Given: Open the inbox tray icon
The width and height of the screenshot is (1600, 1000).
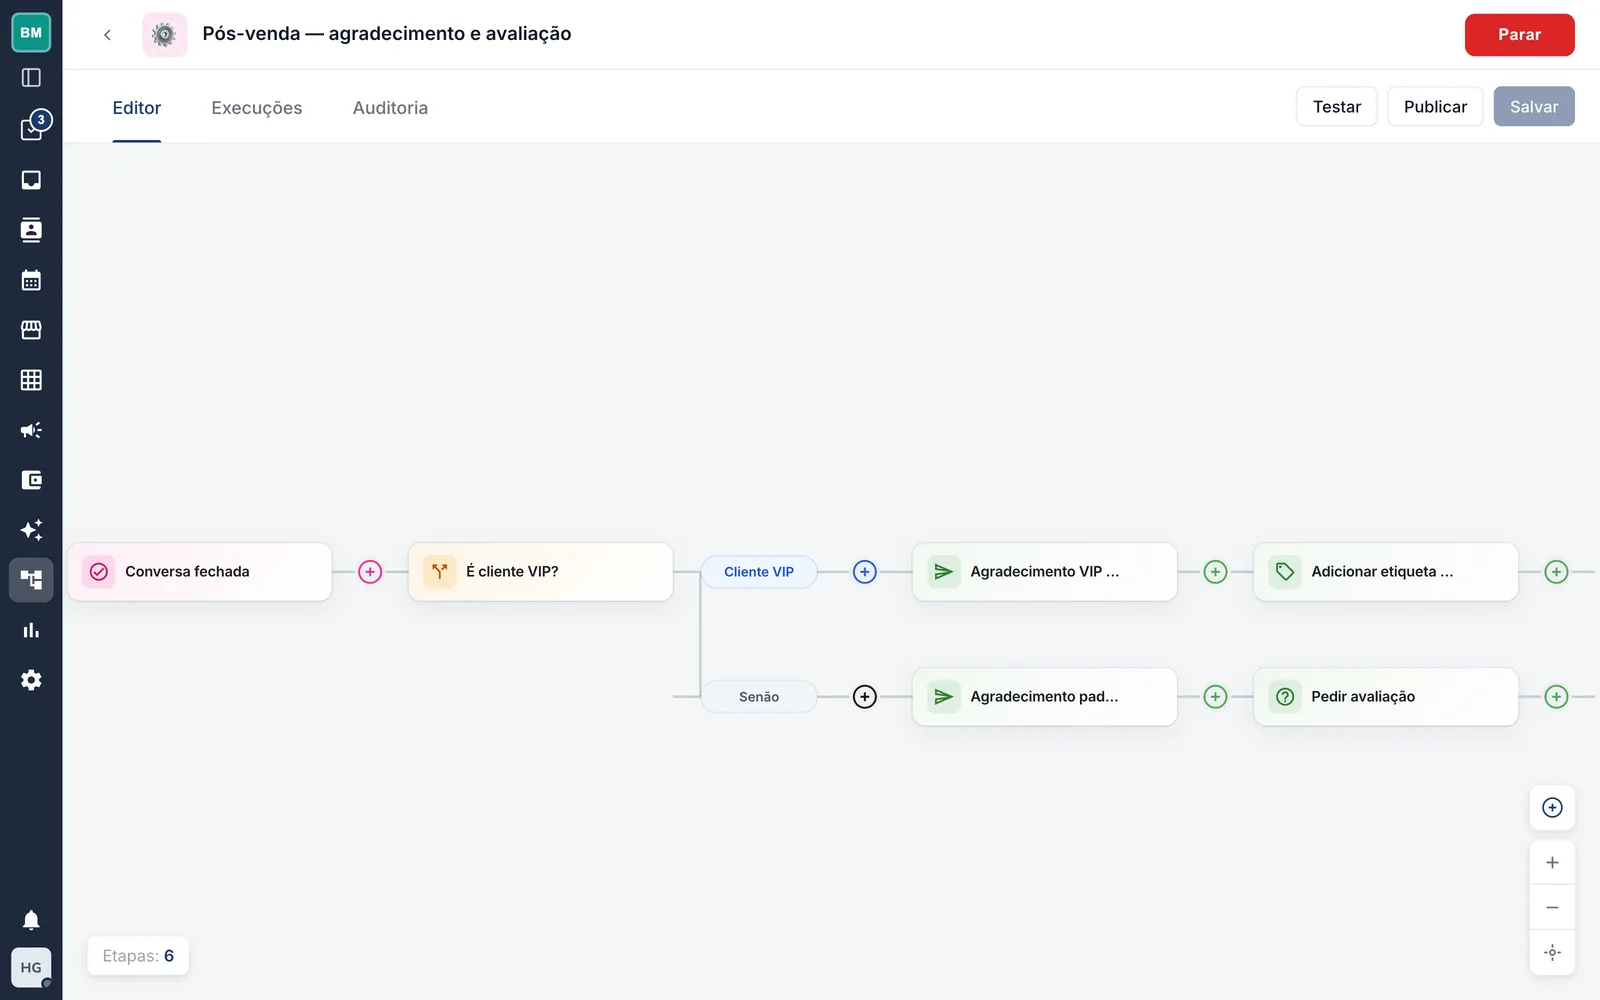Looking at the screenshot, I should (x=31, y=180).
